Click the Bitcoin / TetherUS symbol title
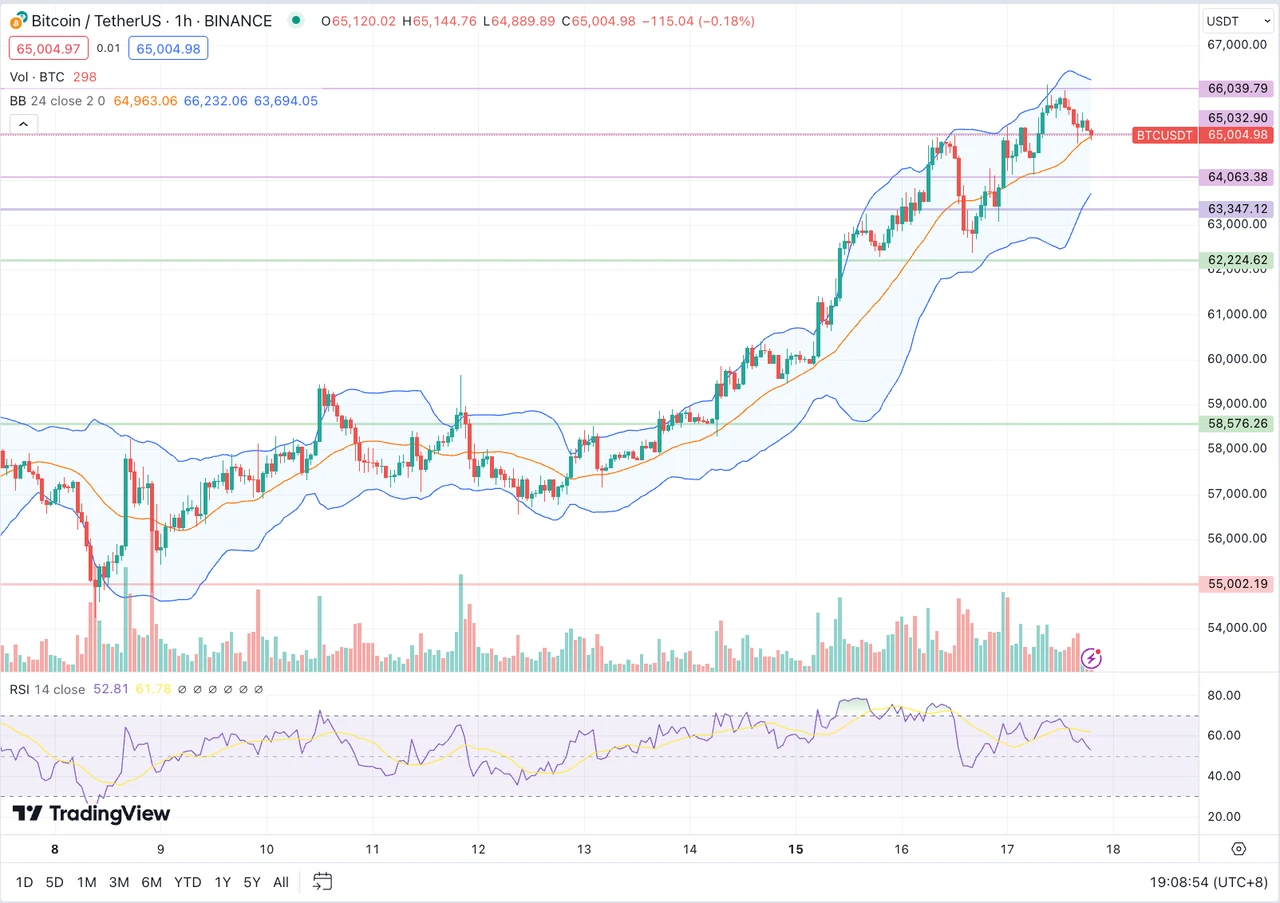Viewport: 1280px width, 903px height. 152,21
